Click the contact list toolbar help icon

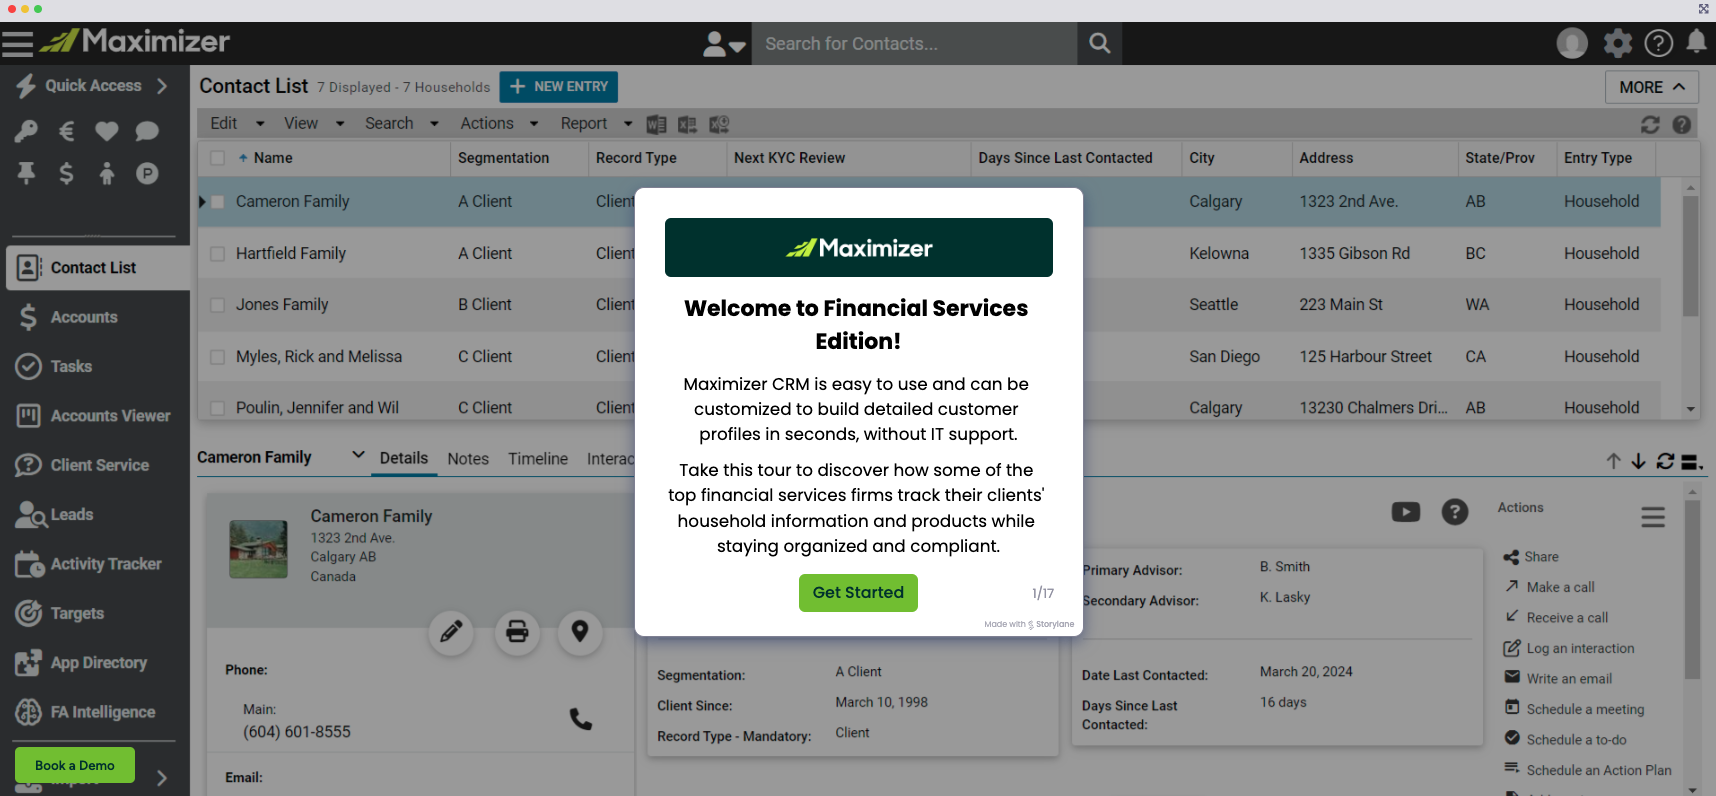[1682, 124]
